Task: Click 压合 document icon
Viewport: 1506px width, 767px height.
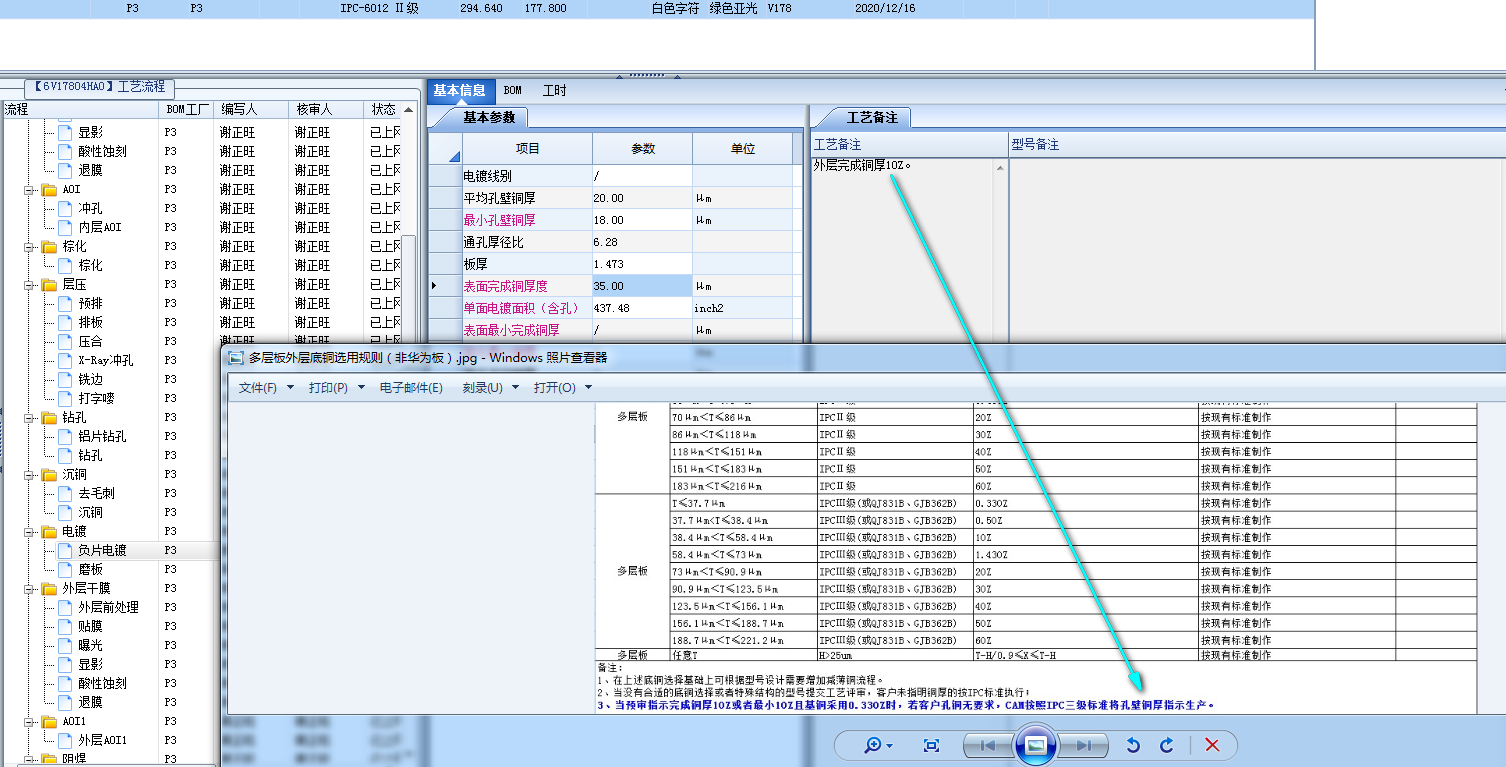Action: click(x=65, y=341)
